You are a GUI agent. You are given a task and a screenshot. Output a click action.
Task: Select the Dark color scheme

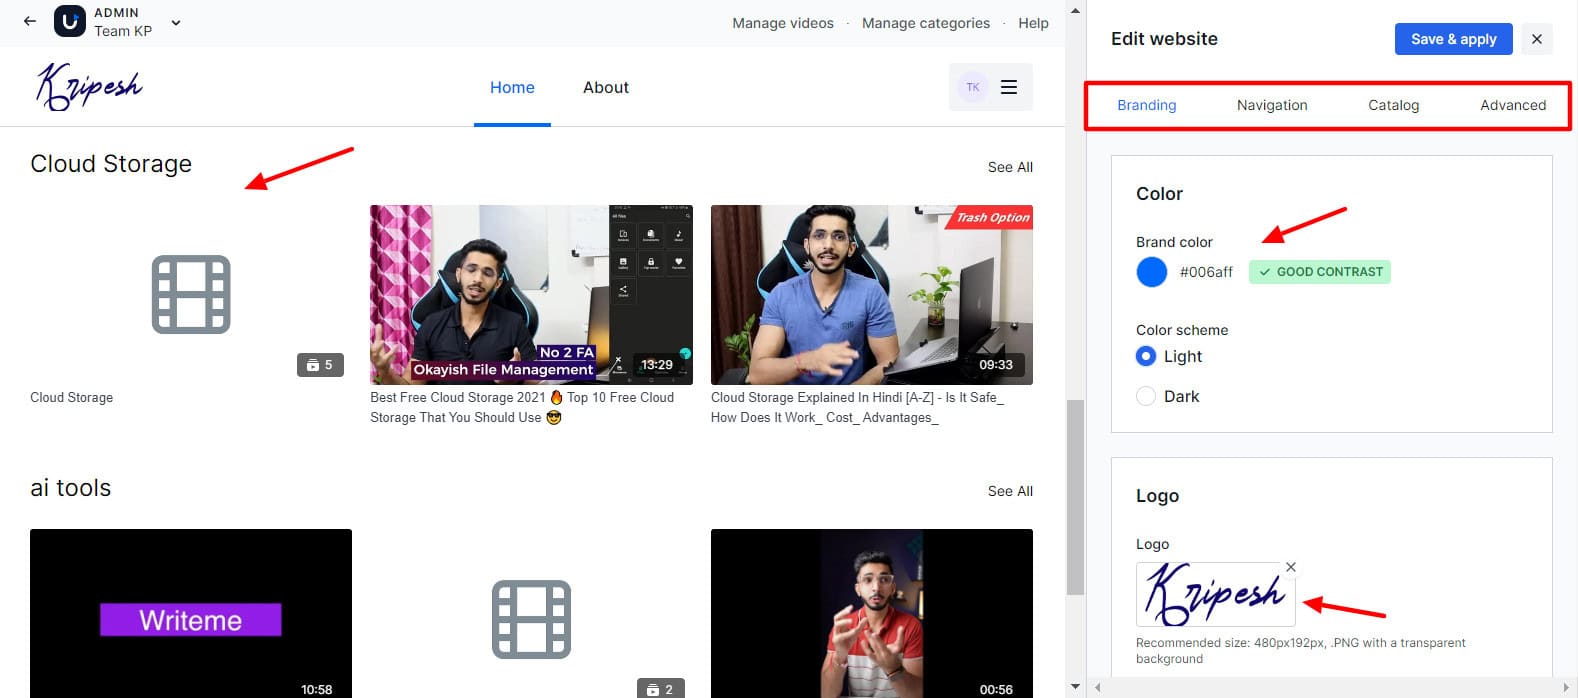coord(1146,396)
